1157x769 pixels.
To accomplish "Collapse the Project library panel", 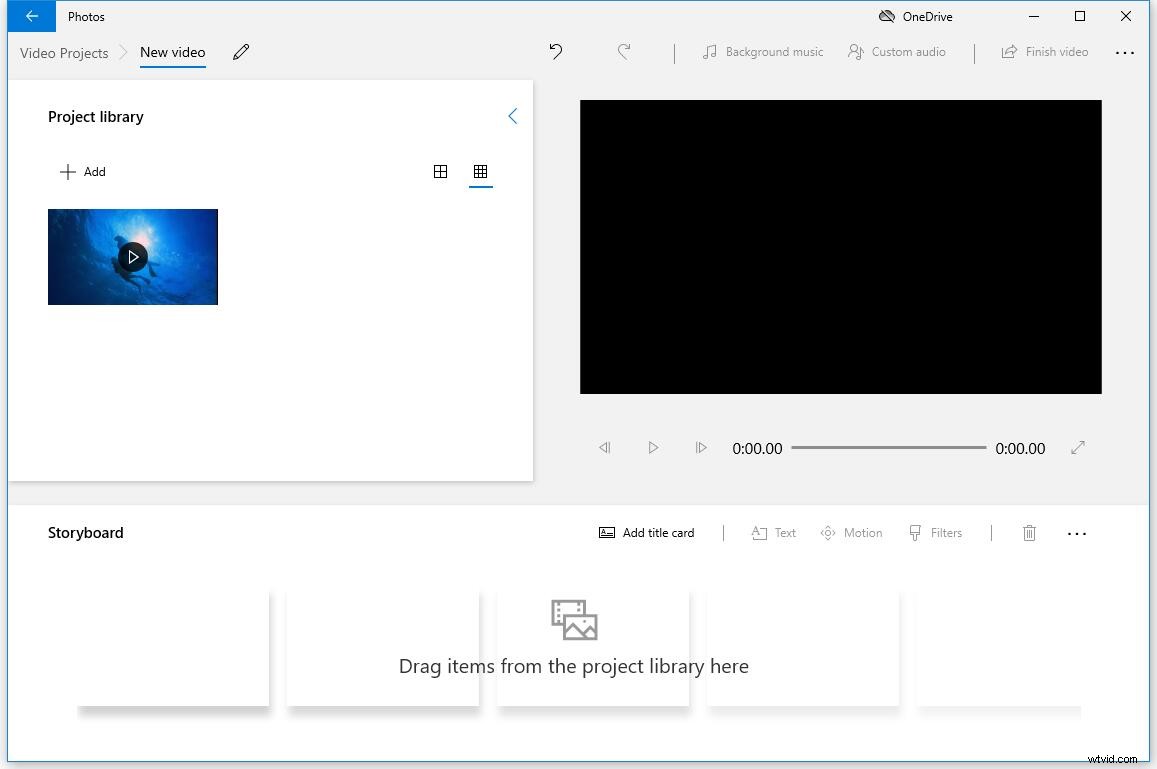I will pos(513,115).
